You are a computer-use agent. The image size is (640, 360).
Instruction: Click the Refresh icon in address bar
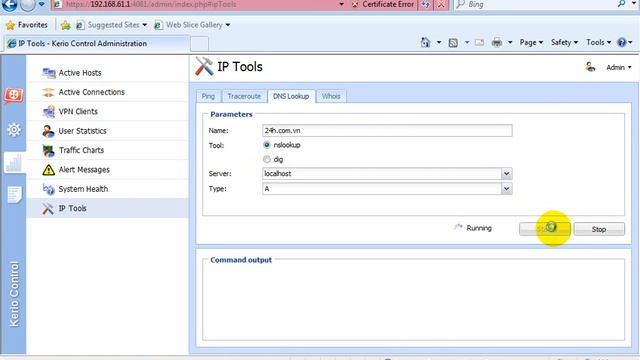tap(426, 4)
